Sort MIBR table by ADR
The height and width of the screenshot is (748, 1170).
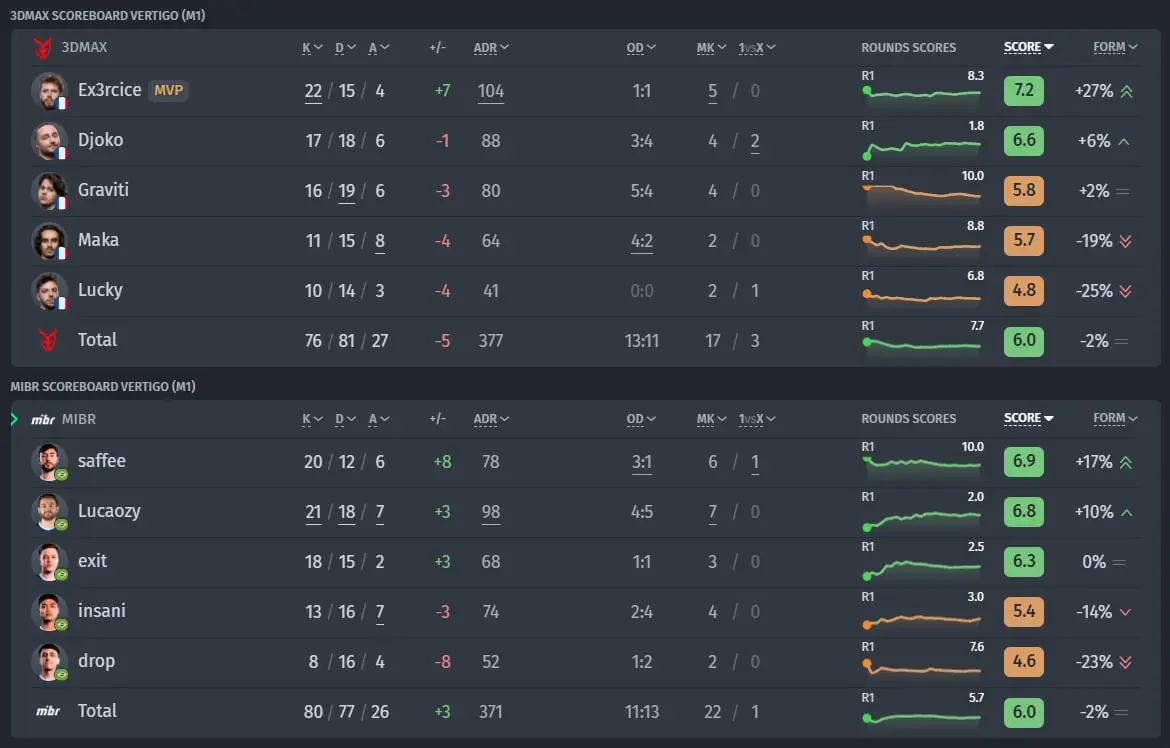tap(491, 419)
